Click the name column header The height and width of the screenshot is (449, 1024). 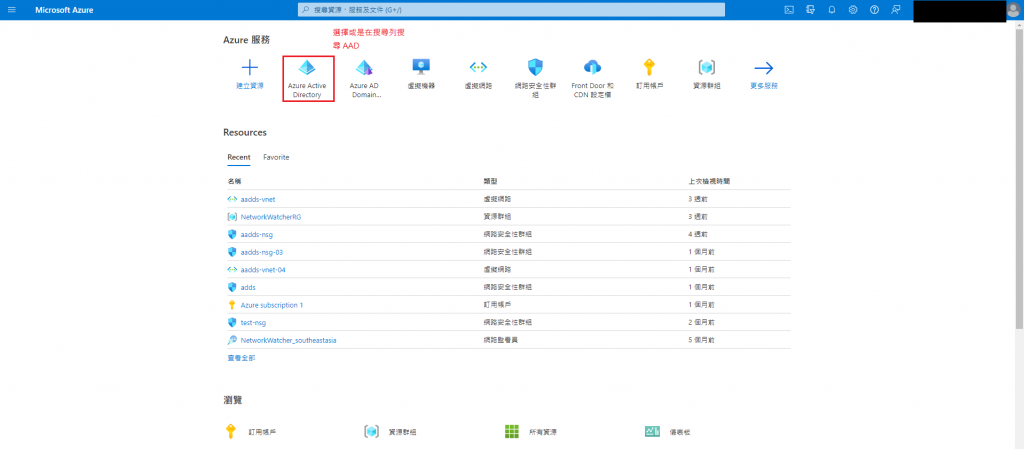(234, 181)
